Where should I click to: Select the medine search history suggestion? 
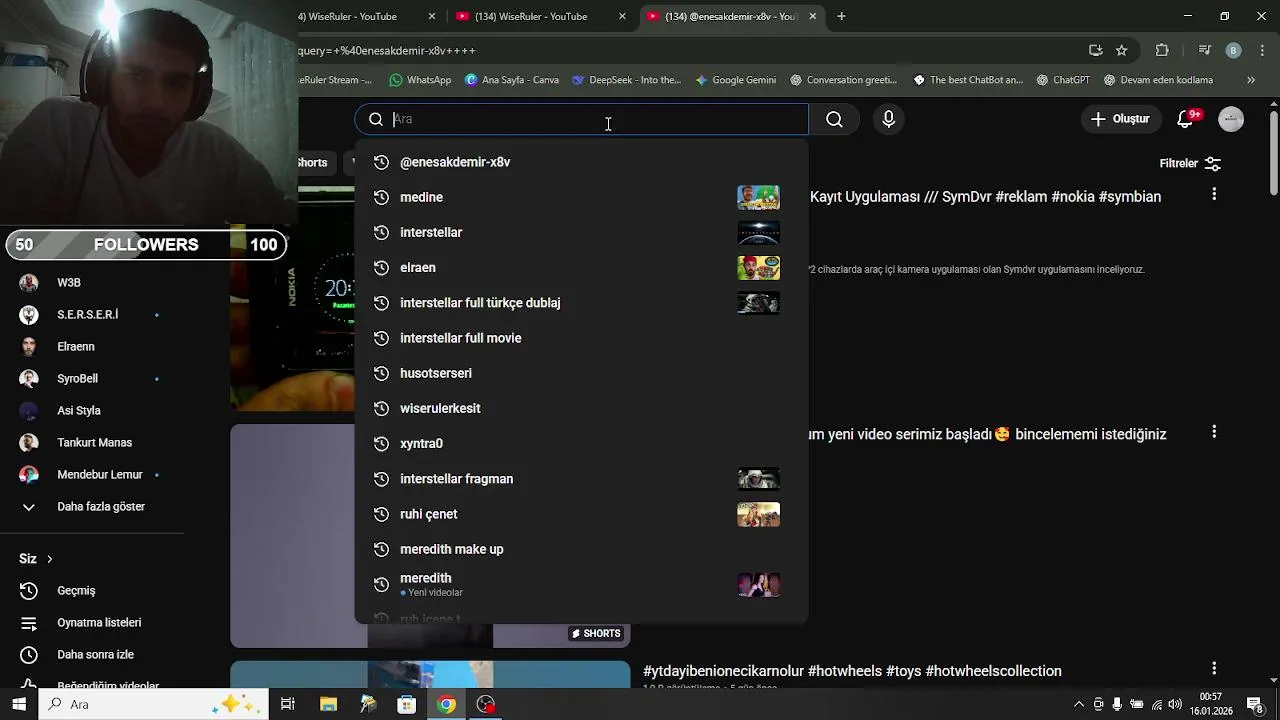tap(581, 197)
